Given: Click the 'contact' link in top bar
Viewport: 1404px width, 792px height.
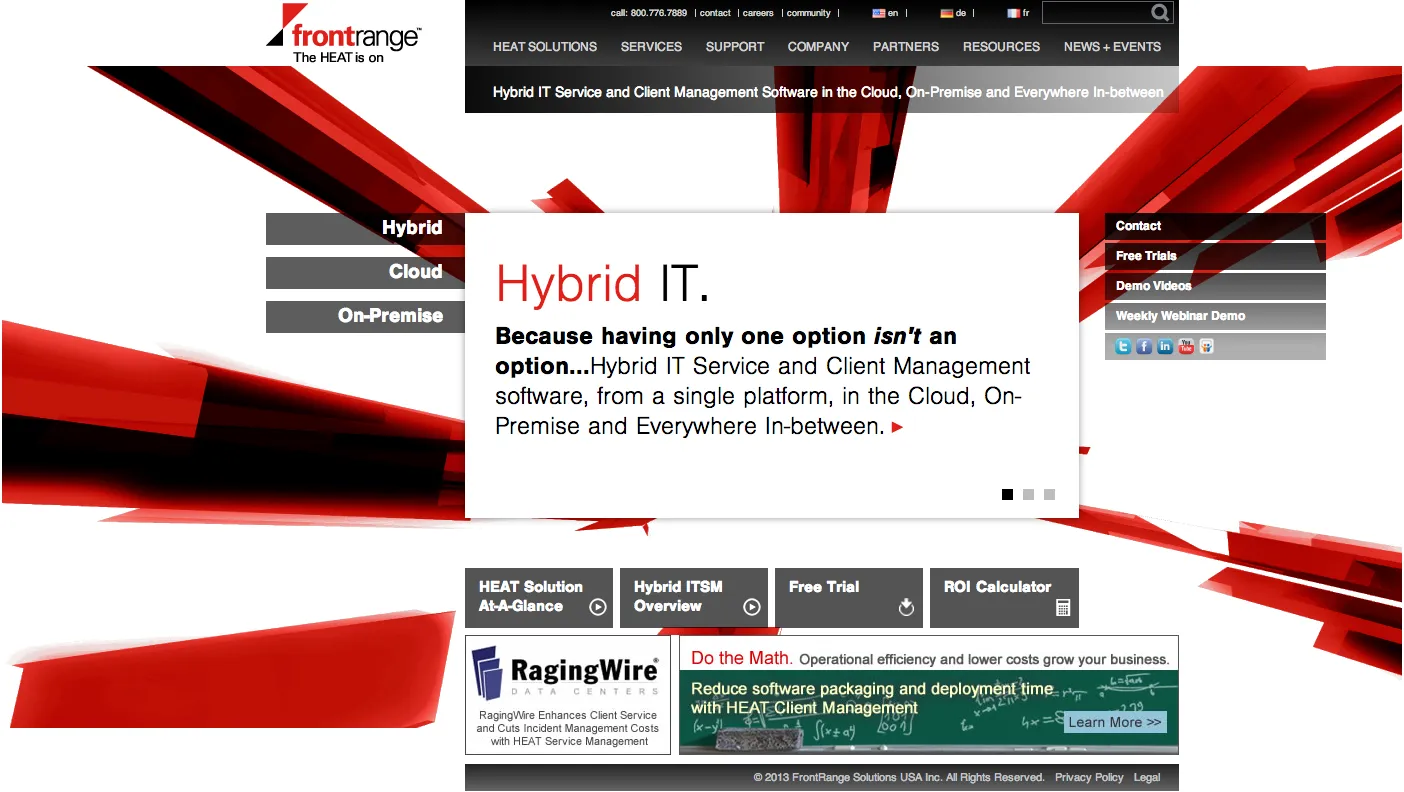Looking at the screenshot, I should point(715,13).
